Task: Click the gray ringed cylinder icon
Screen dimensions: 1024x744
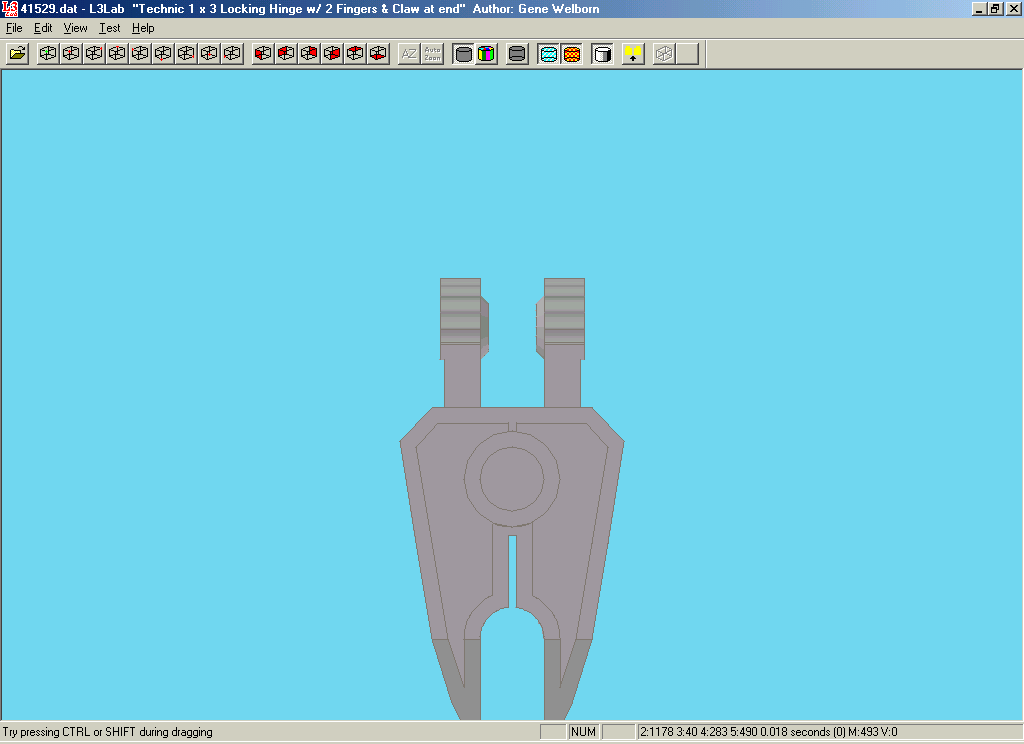Action: pos(517,54)
